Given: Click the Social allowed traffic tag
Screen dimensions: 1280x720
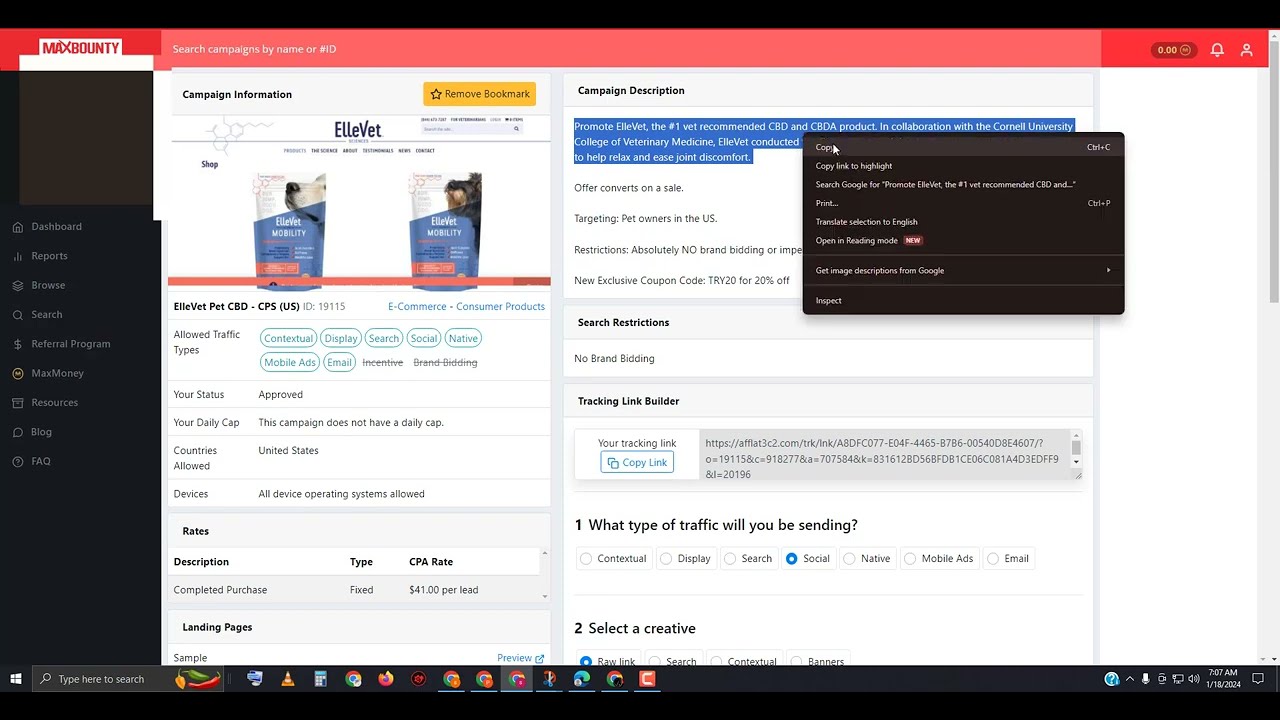Looking at the screenshot, I should tap(424, 339).
